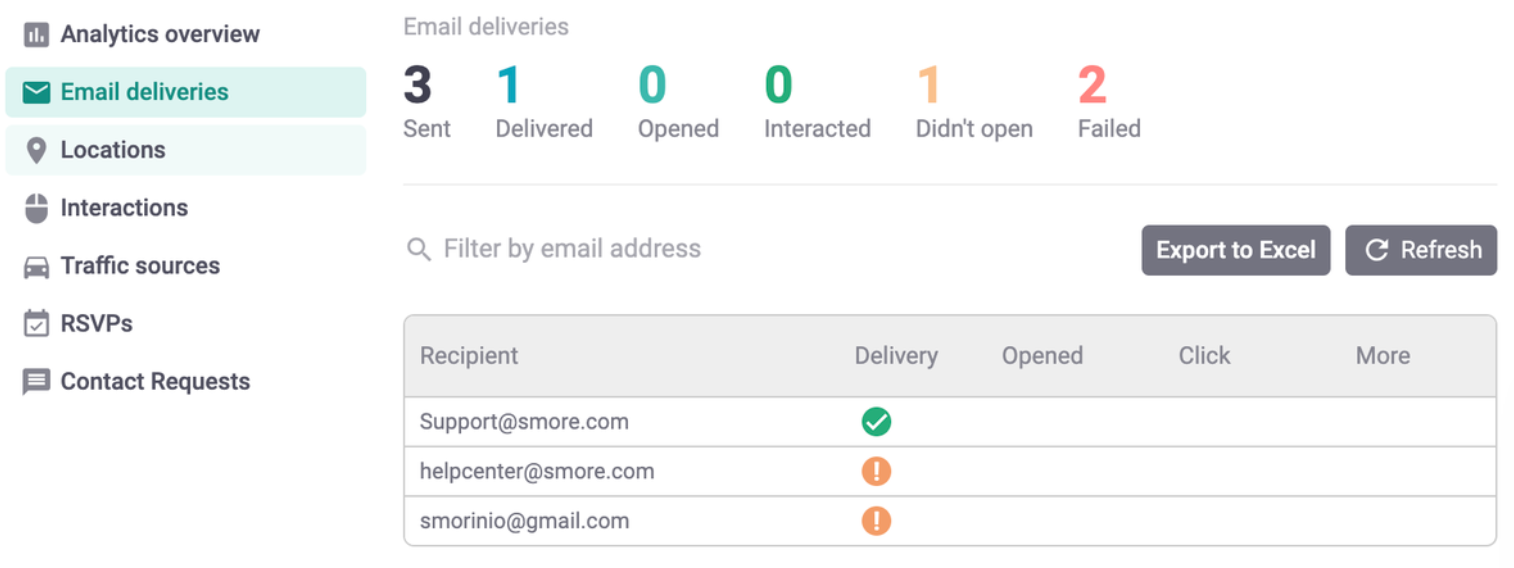Click the Contact Requests chat icon
This screenshot has height=568, width=1514.
(x=36, y=382)
